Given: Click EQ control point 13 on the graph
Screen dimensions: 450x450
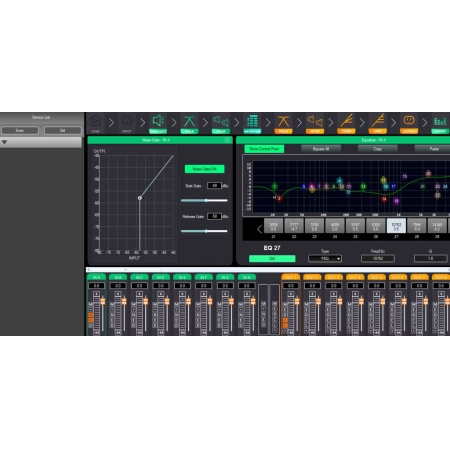Looking at the screenshot, I should pos(363,186).
